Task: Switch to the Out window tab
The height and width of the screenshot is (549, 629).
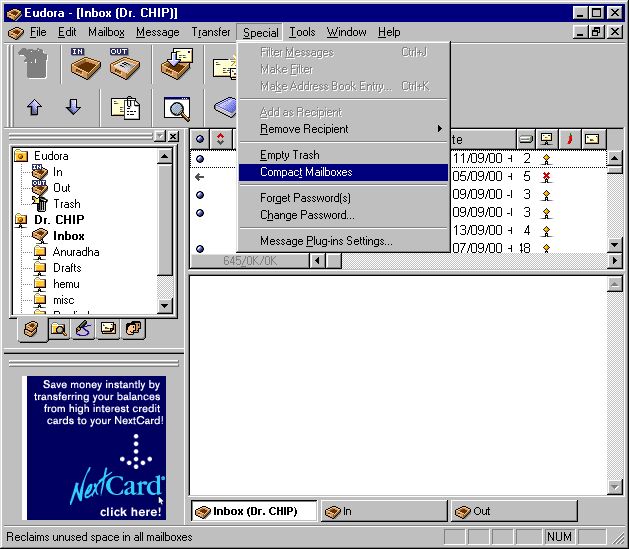Action: (x=514, y=511)
